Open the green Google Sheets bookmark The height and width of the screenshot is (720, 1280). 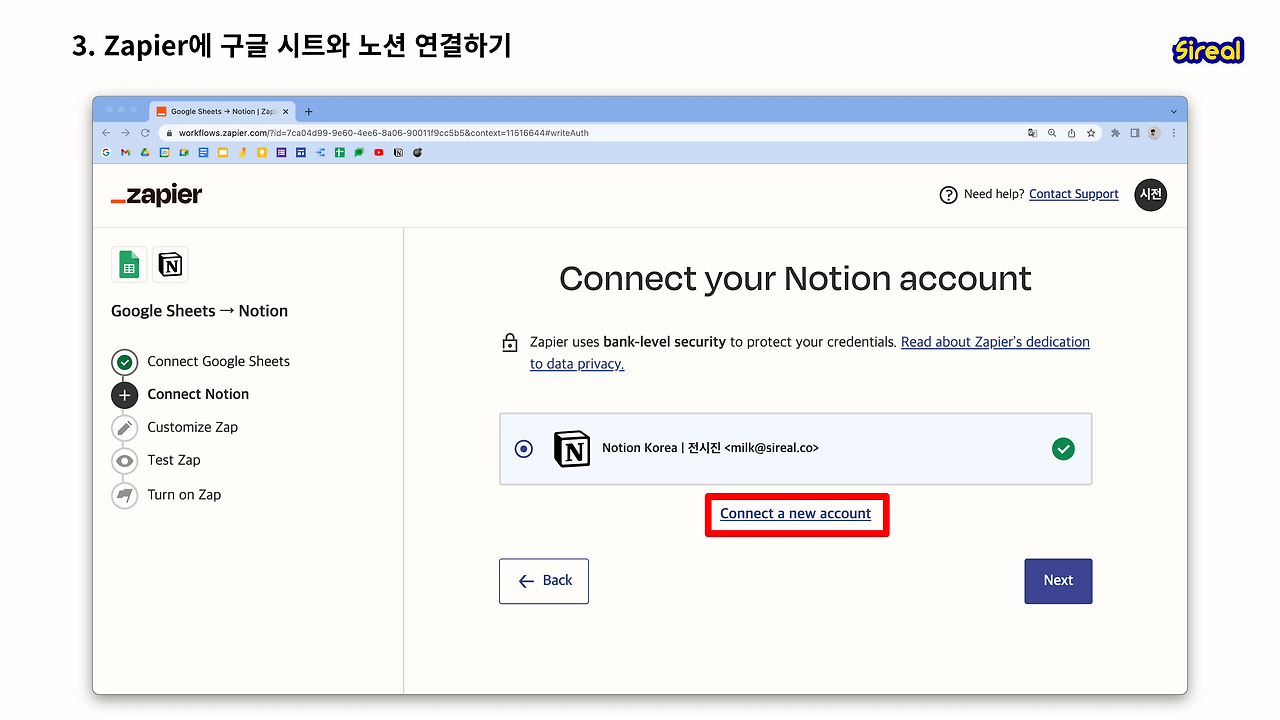pos(340,153)
